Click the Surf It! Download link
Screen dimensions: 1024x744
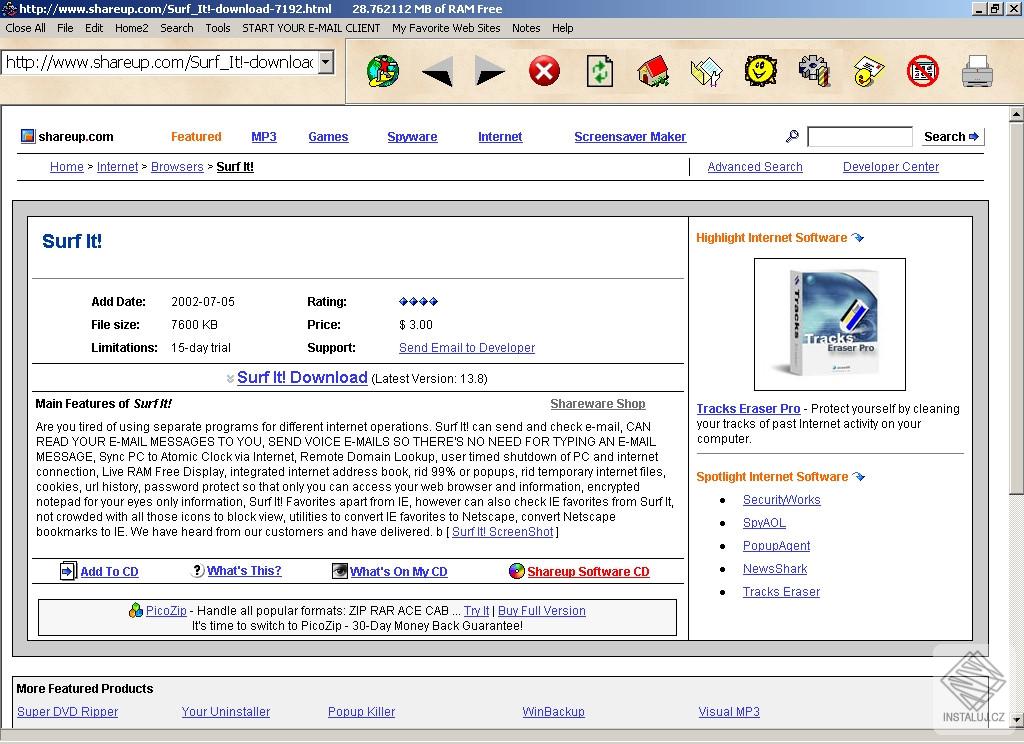coord(302,377)
